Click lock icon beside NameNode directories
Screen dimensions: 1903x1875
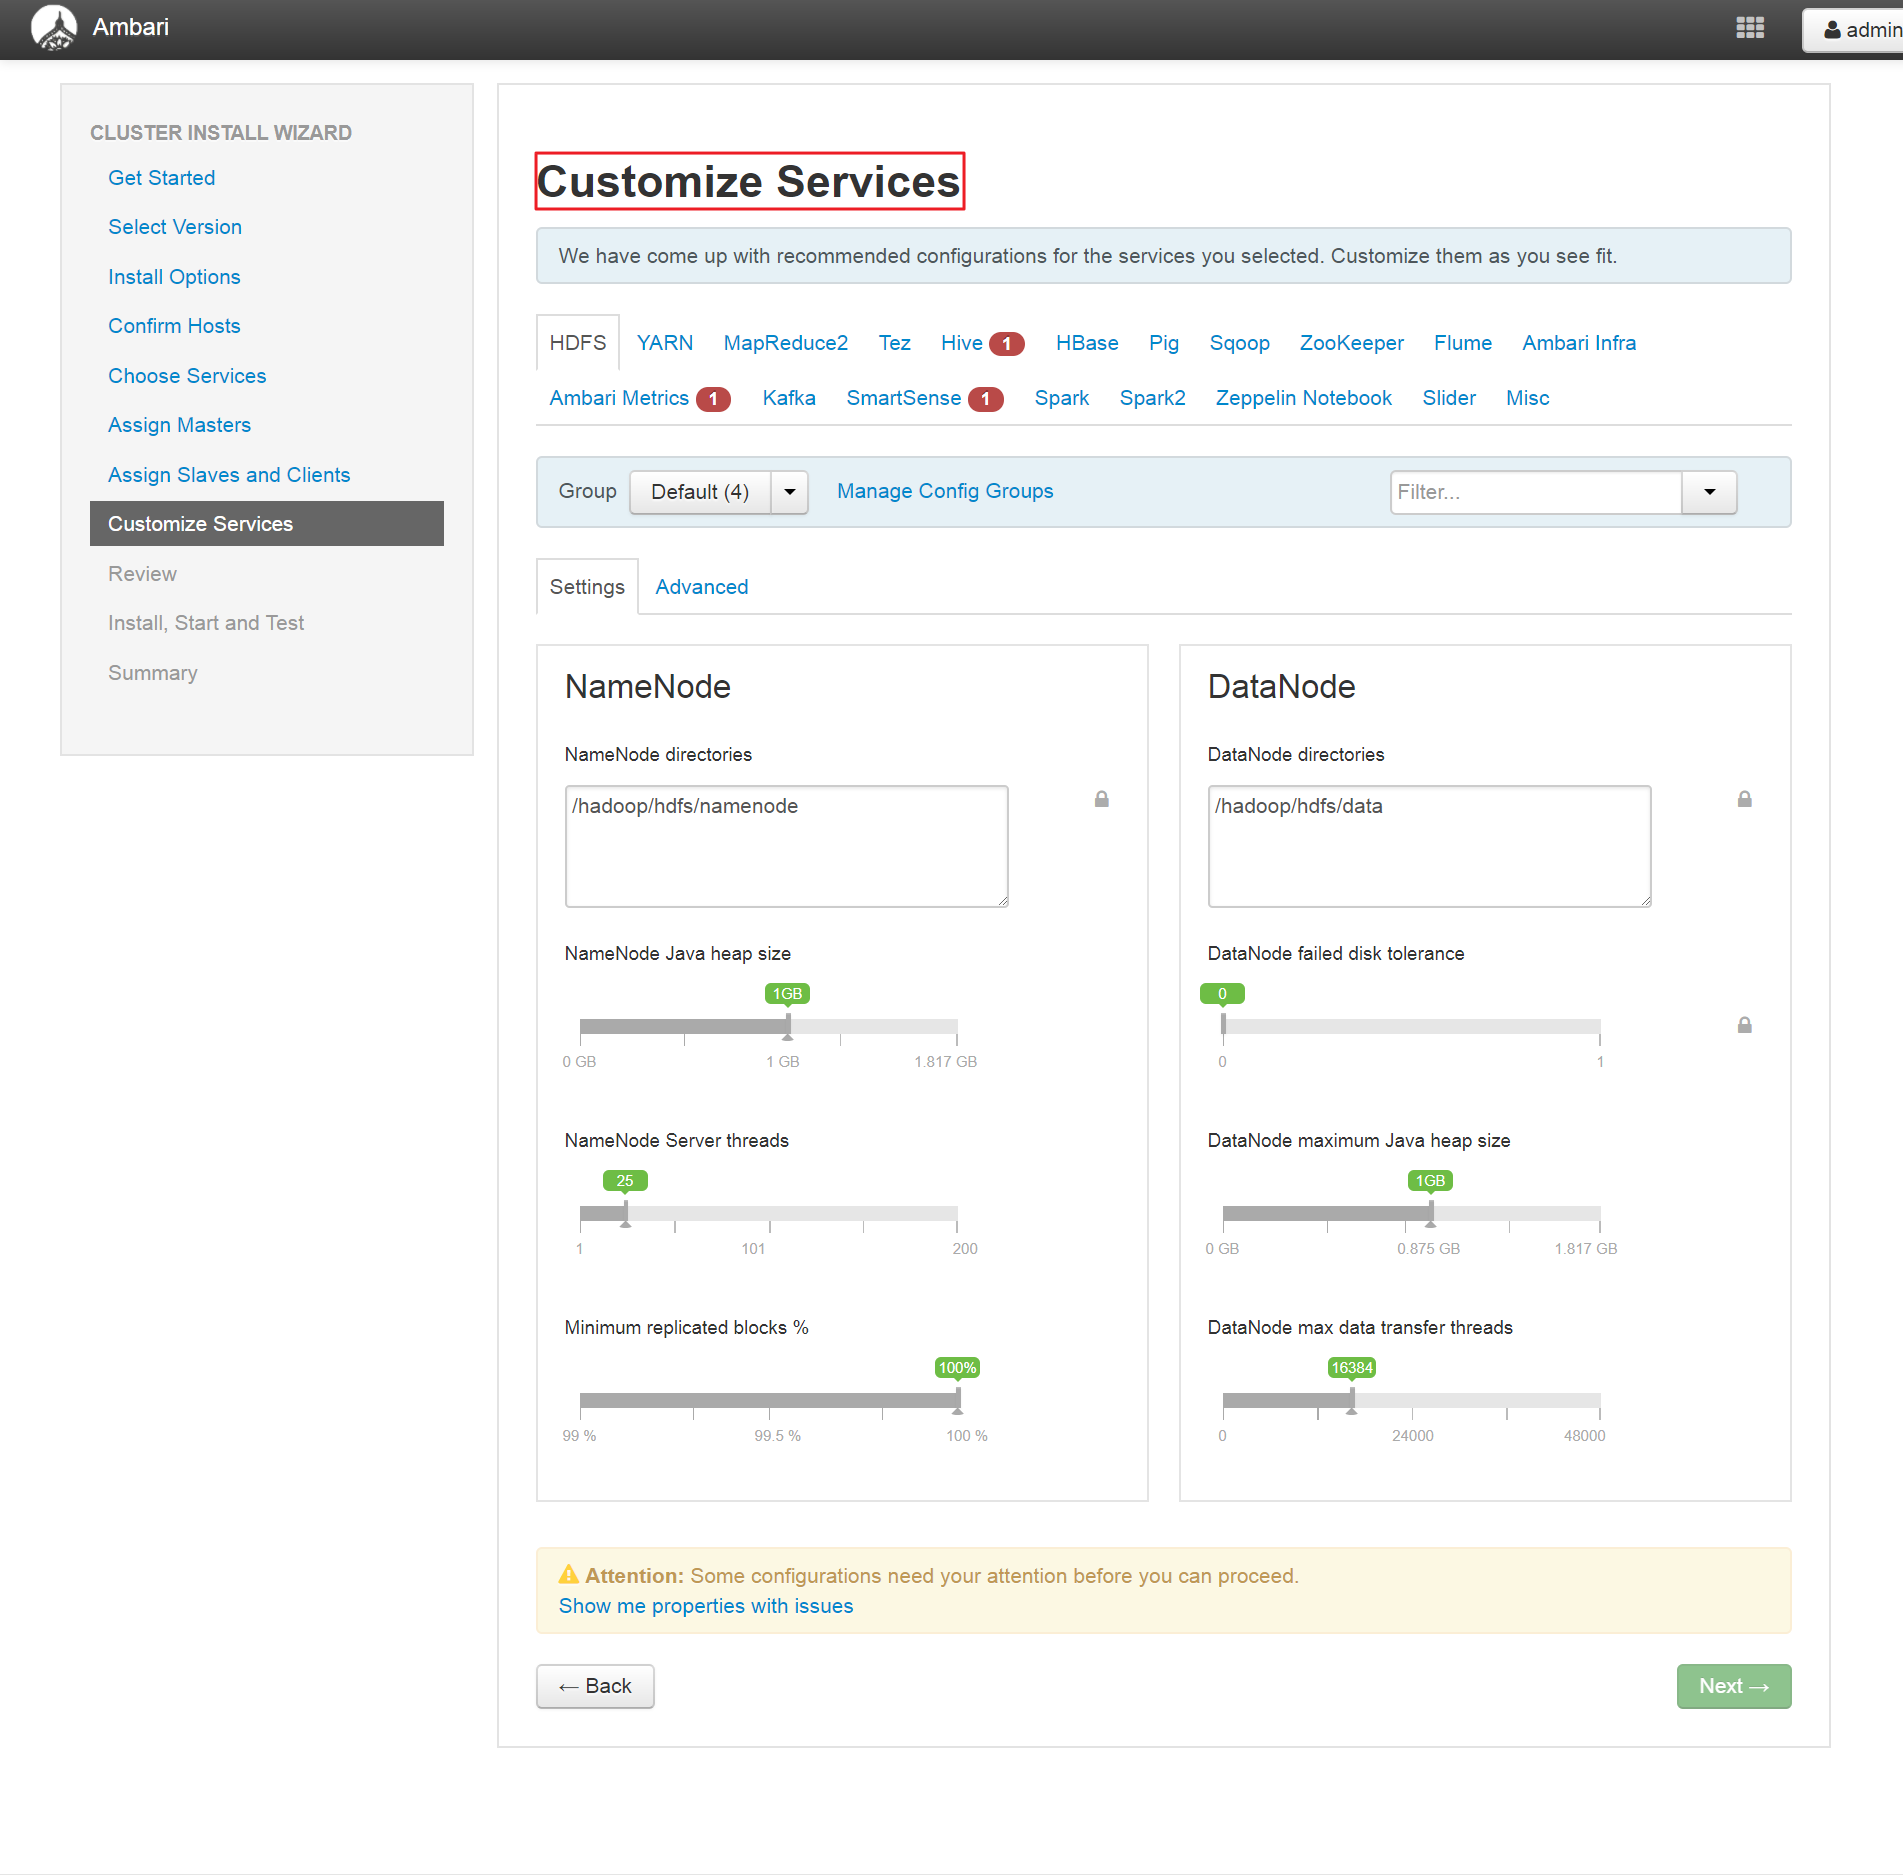1101,799
